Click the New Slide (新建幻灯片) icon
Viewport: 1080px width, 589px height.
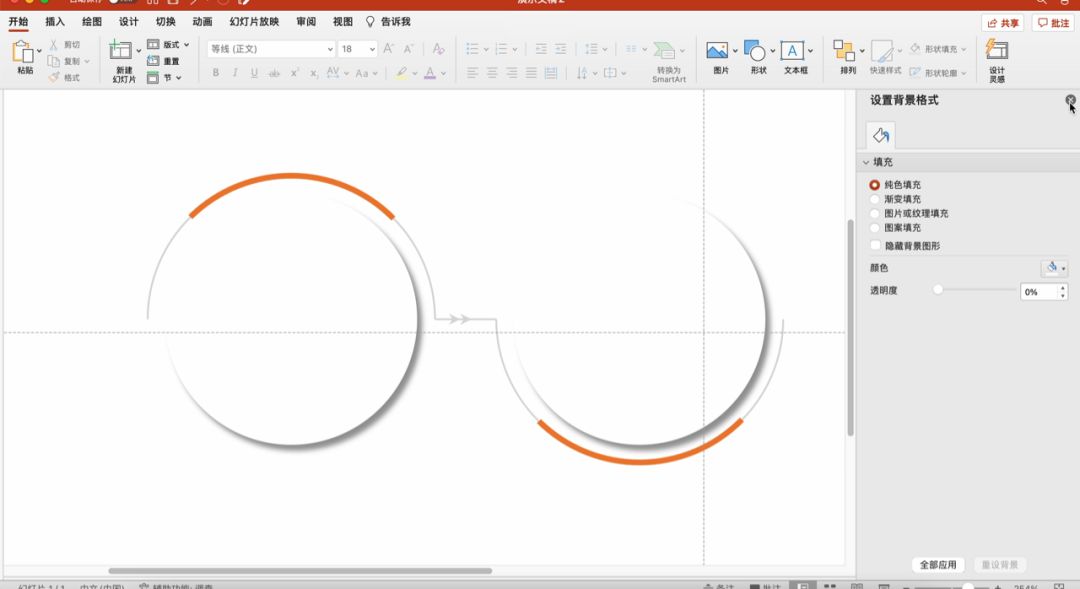[x=121, y=50]
